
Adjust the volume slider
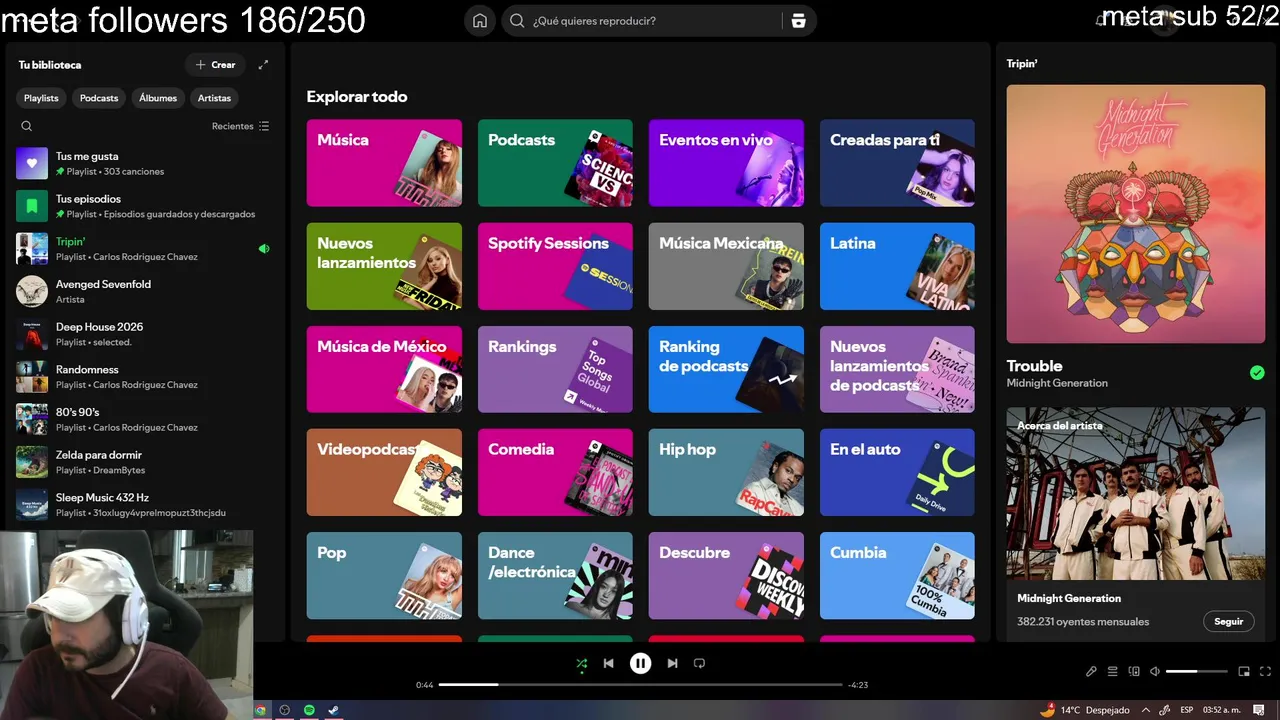1196,672
